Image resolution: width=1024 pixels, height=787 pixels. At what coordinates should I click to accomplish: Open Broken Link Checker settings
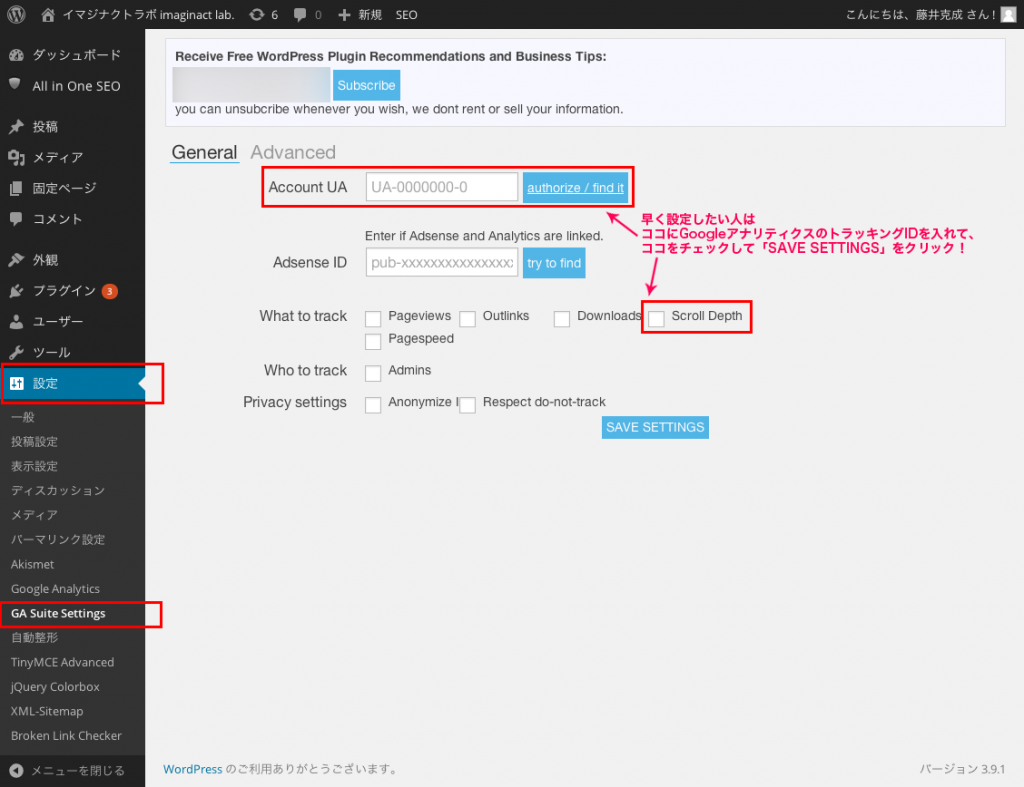point(66,735)
